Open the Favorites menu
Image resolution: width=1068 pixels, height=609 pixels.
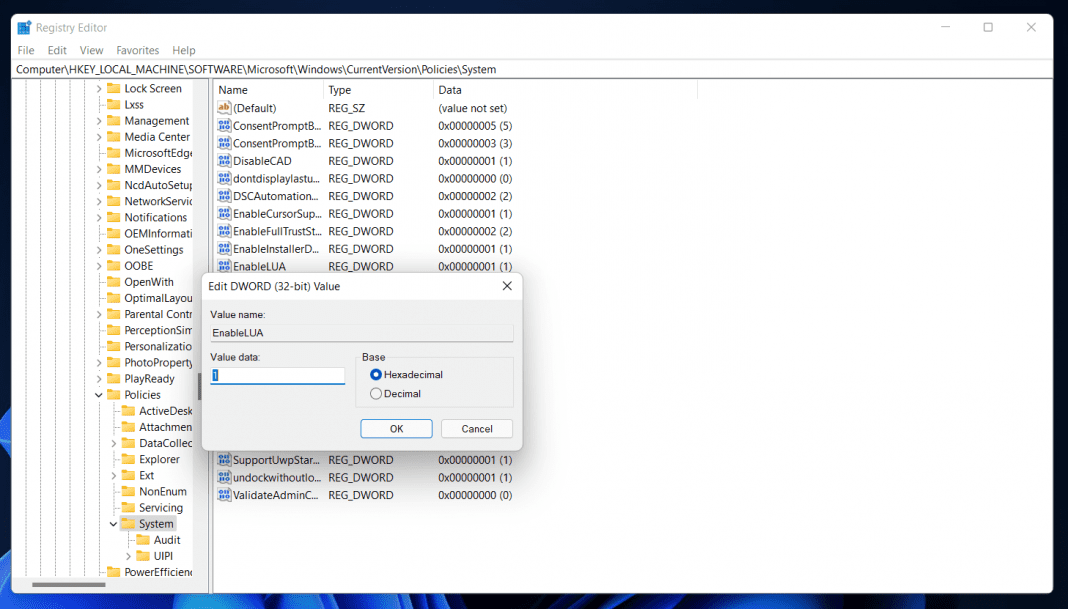[x=137, y=50]
